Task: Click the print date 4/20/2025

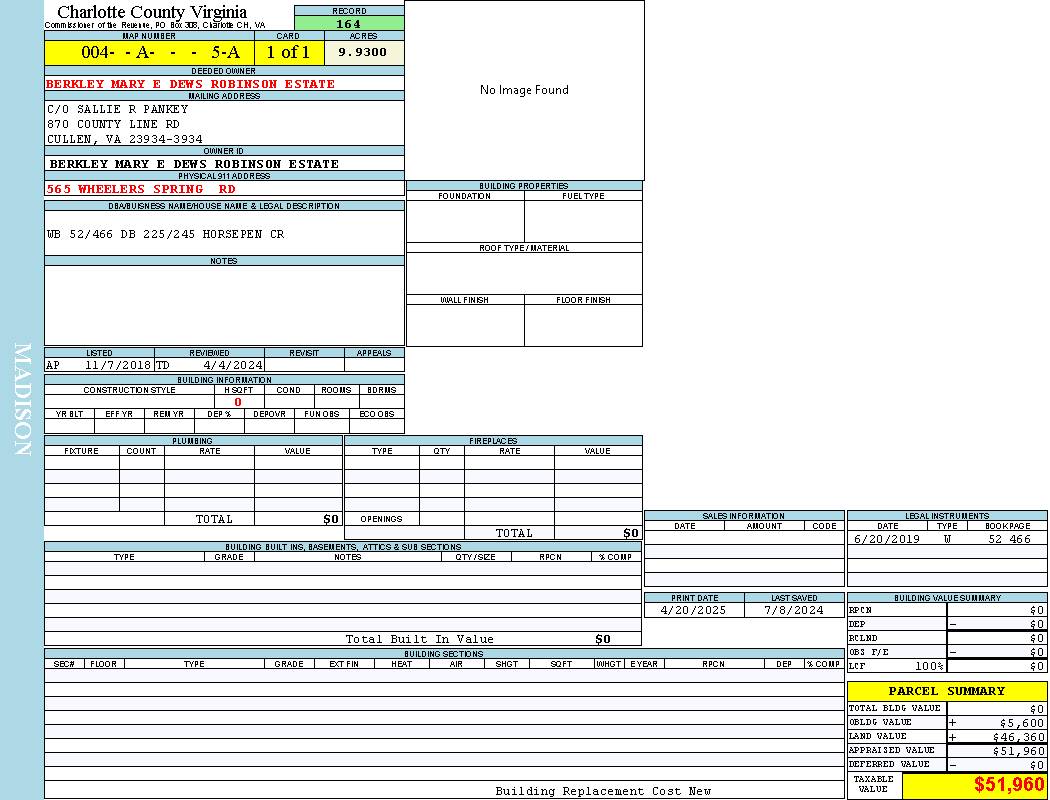Action: [694, 610]
